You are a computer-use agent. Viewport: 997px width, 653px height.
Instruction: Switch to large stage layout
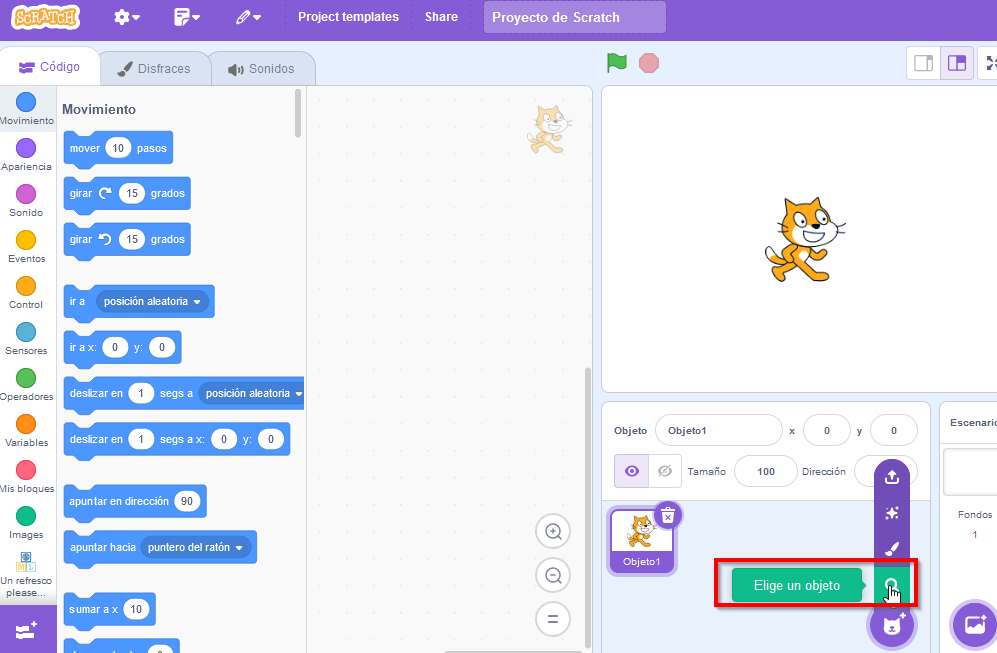[957, 63]
